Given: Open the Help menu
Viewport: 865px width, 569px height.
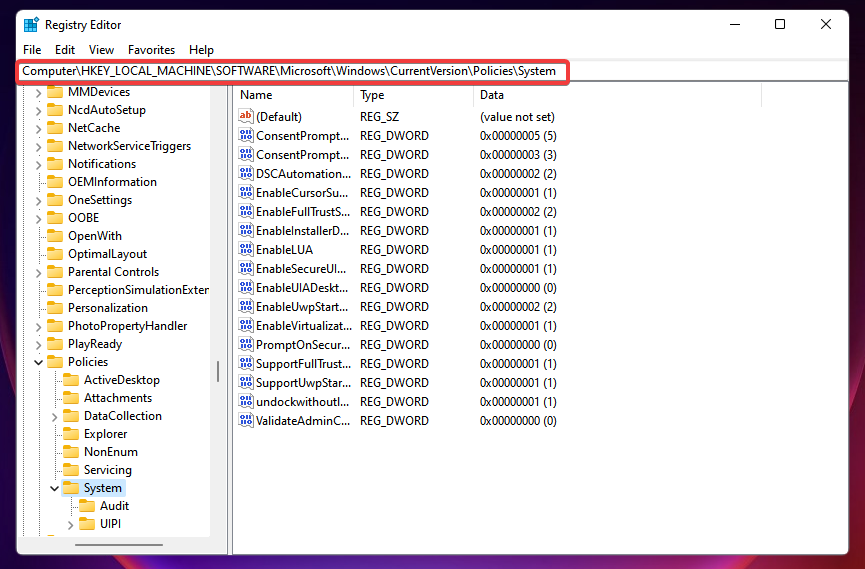Looking at the screenshot, I should pos(201,50).
